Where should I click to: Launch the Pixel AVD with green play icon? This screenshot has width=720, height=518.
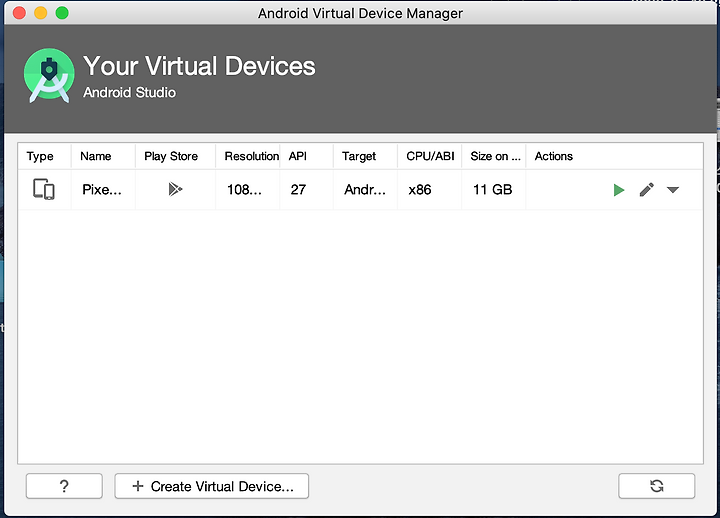pos(619,190)
